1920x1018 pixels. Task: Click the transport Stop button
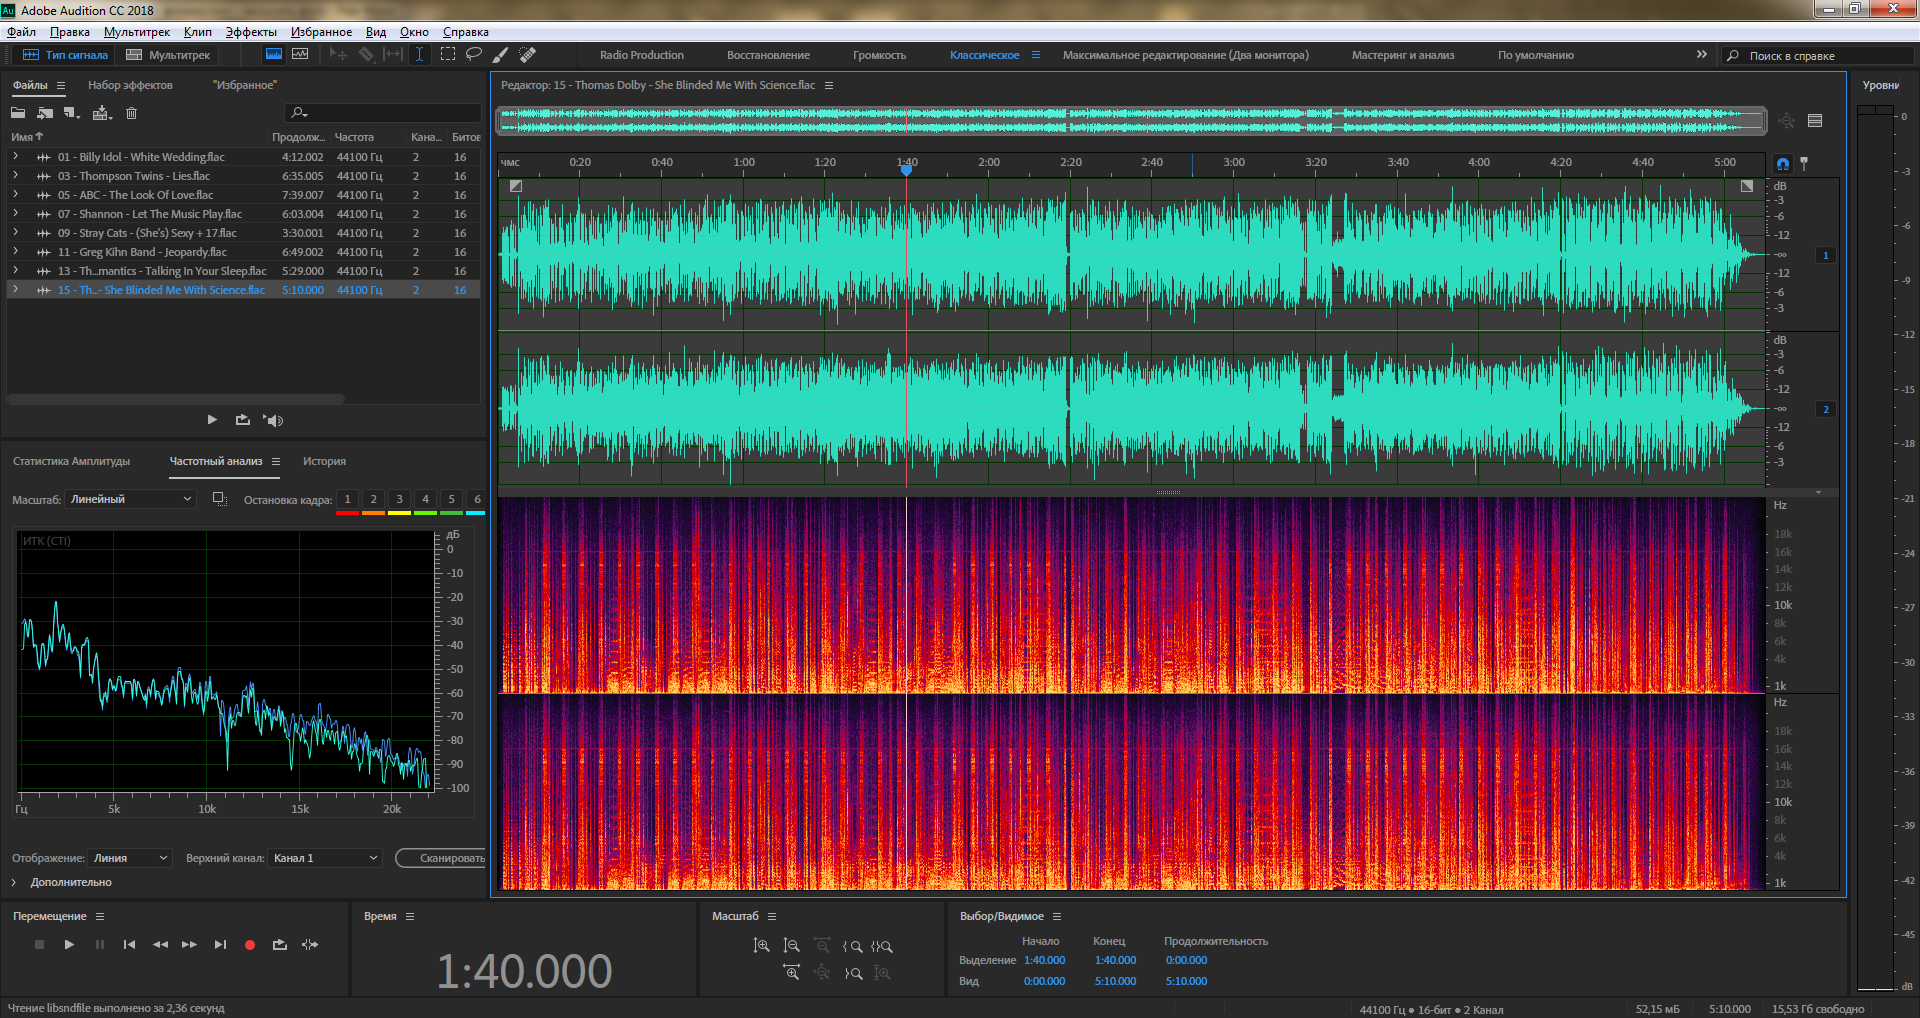tap(39, 944)
